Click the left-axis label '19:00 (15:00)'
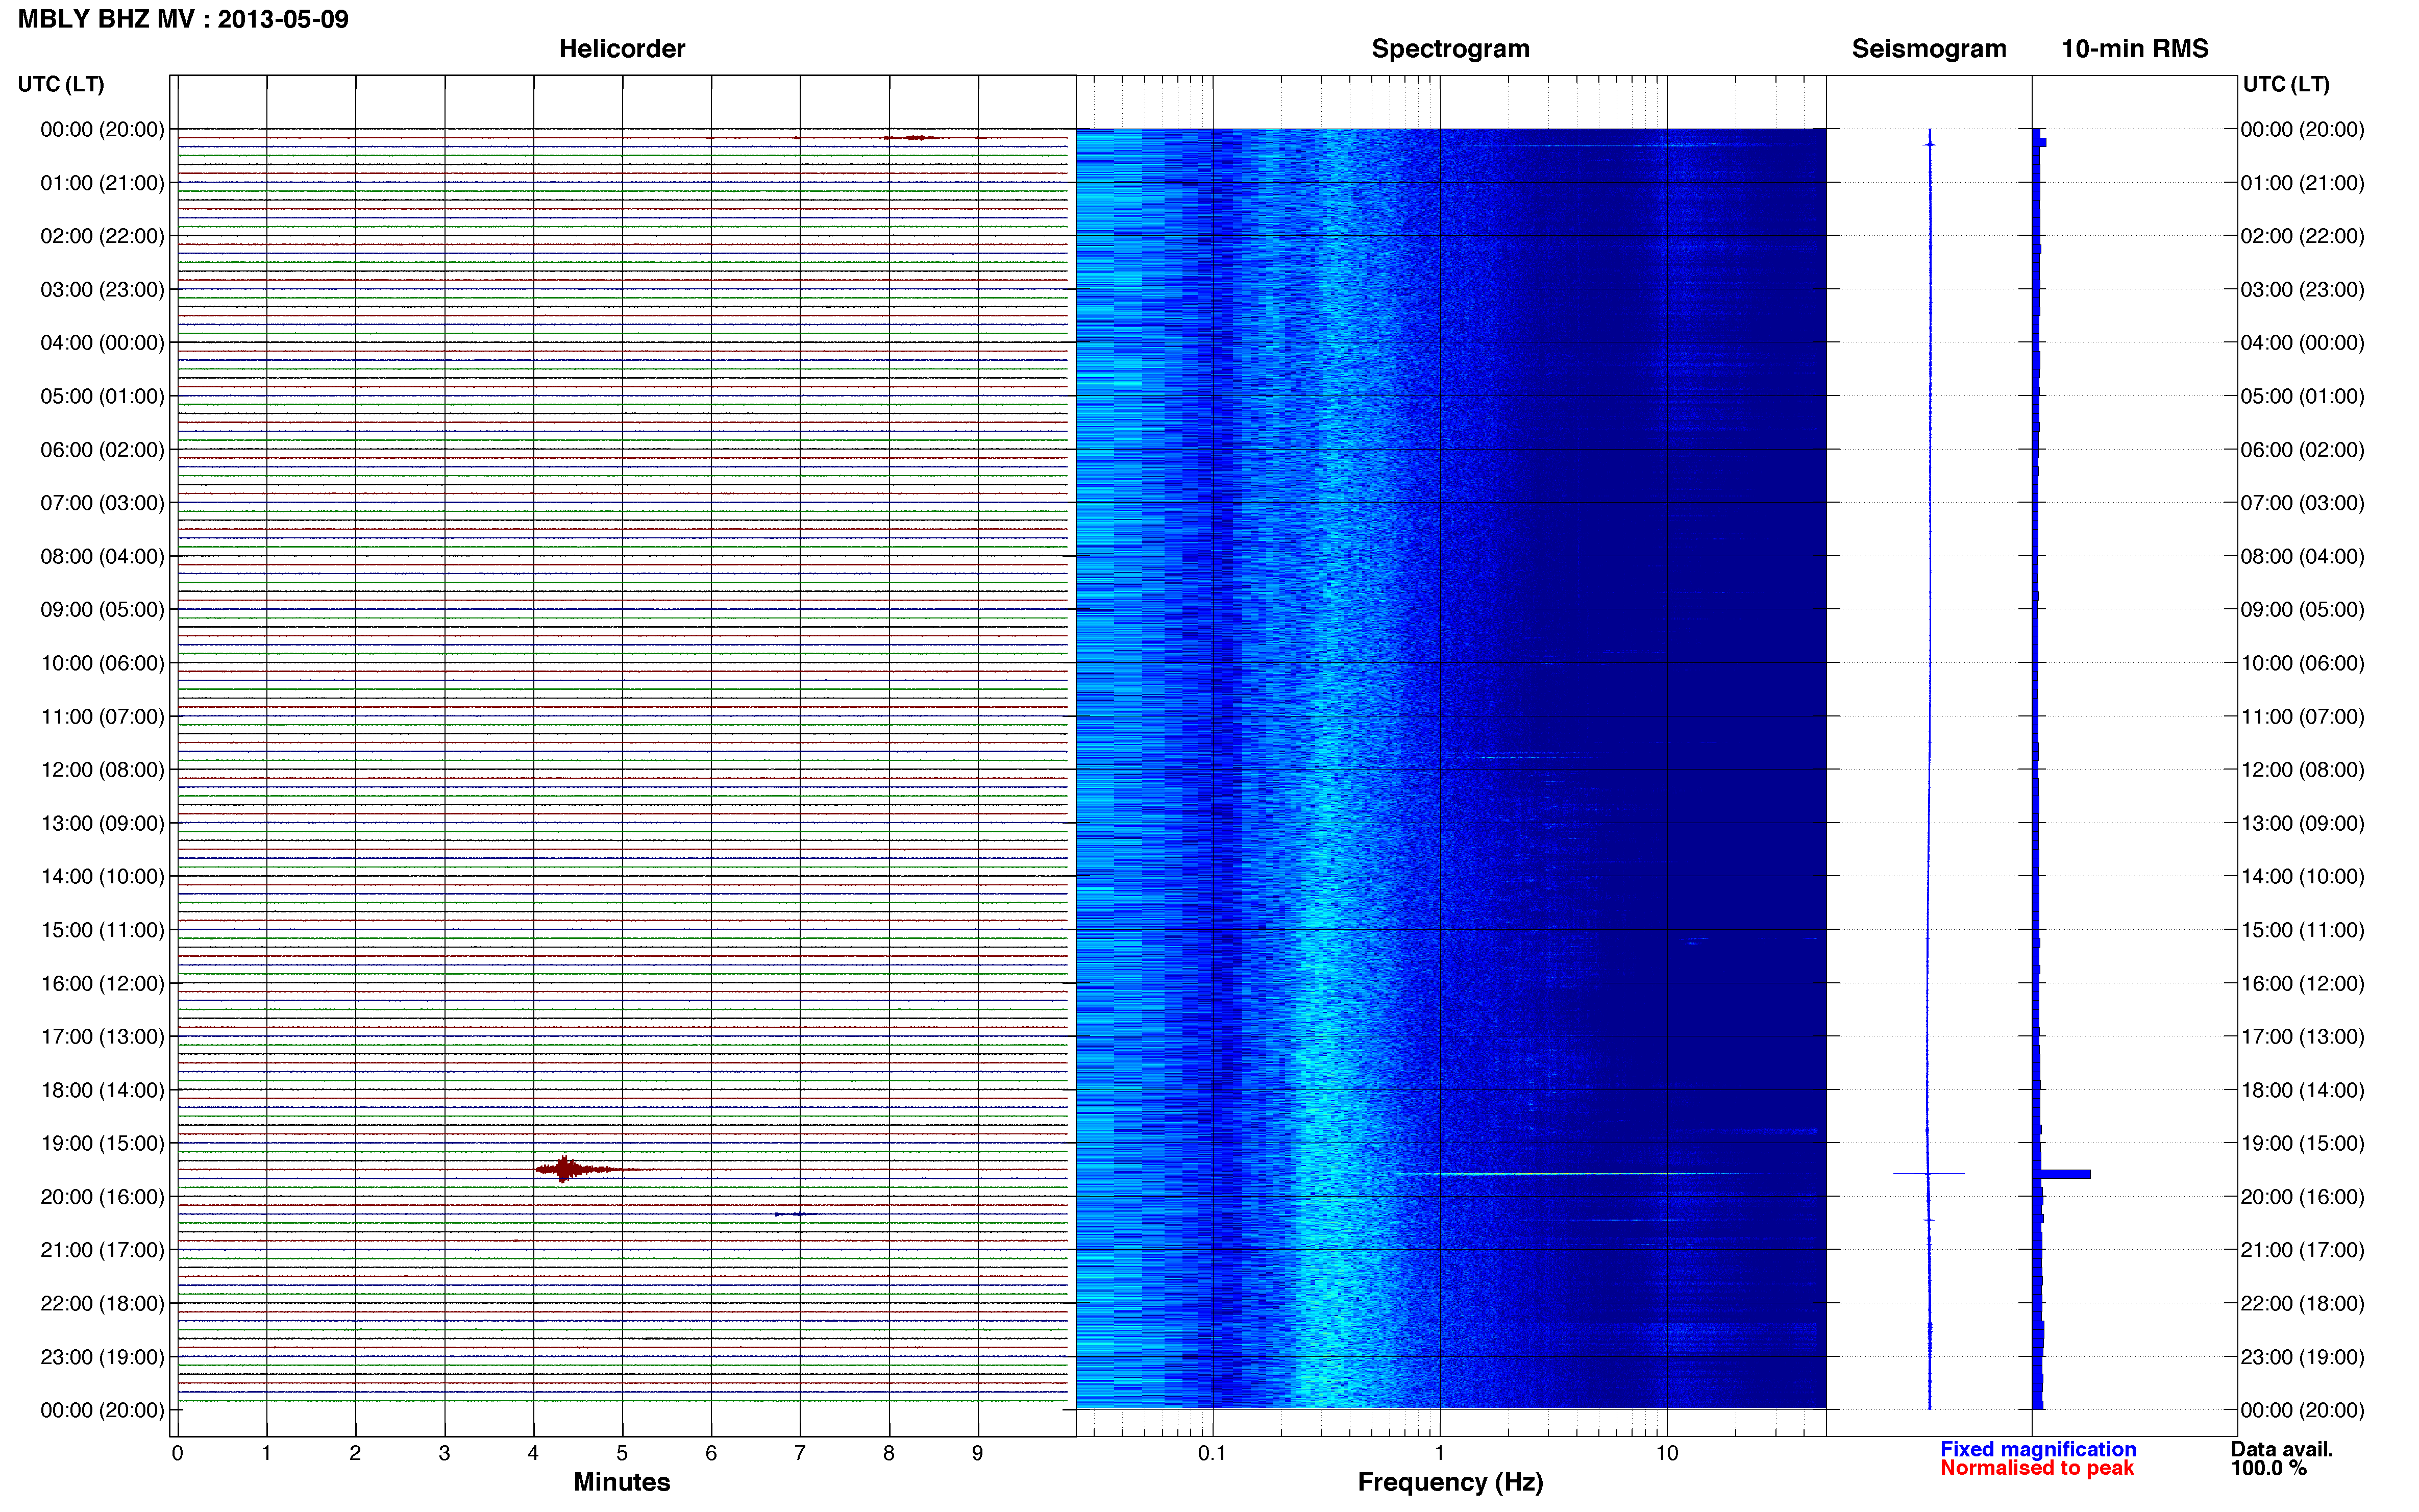The height and width of the screenshot is (1512, 2419). click(x=102, y=1143)
